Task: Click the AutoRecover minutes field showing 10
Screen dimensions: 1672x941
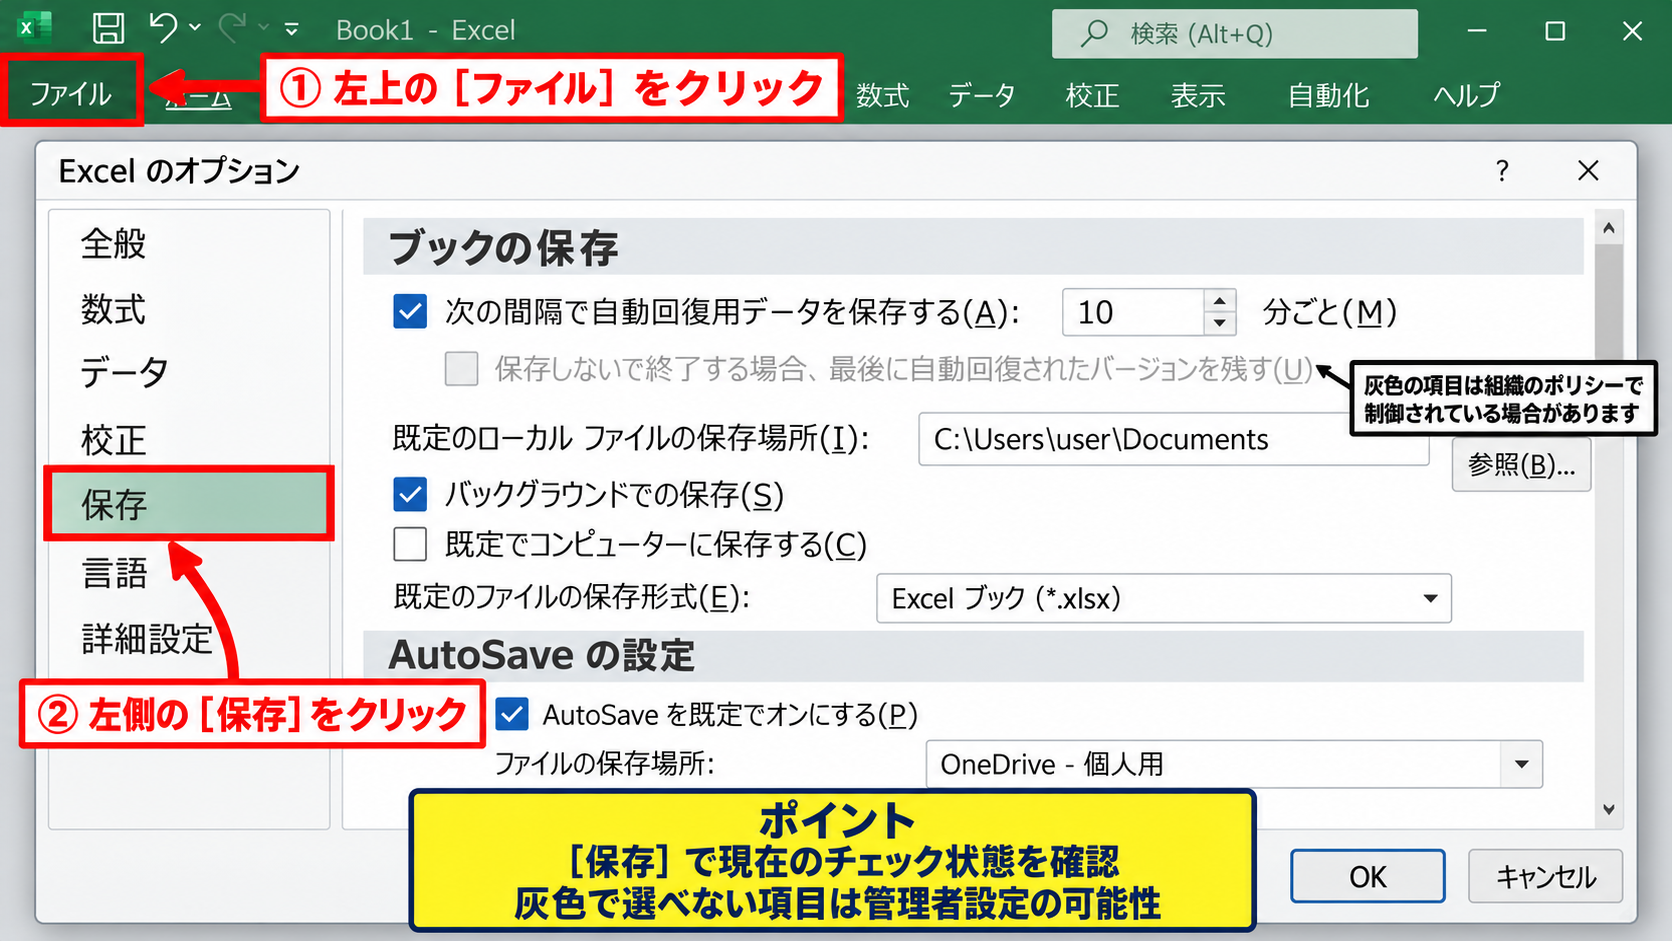Action: [1132, 312]
